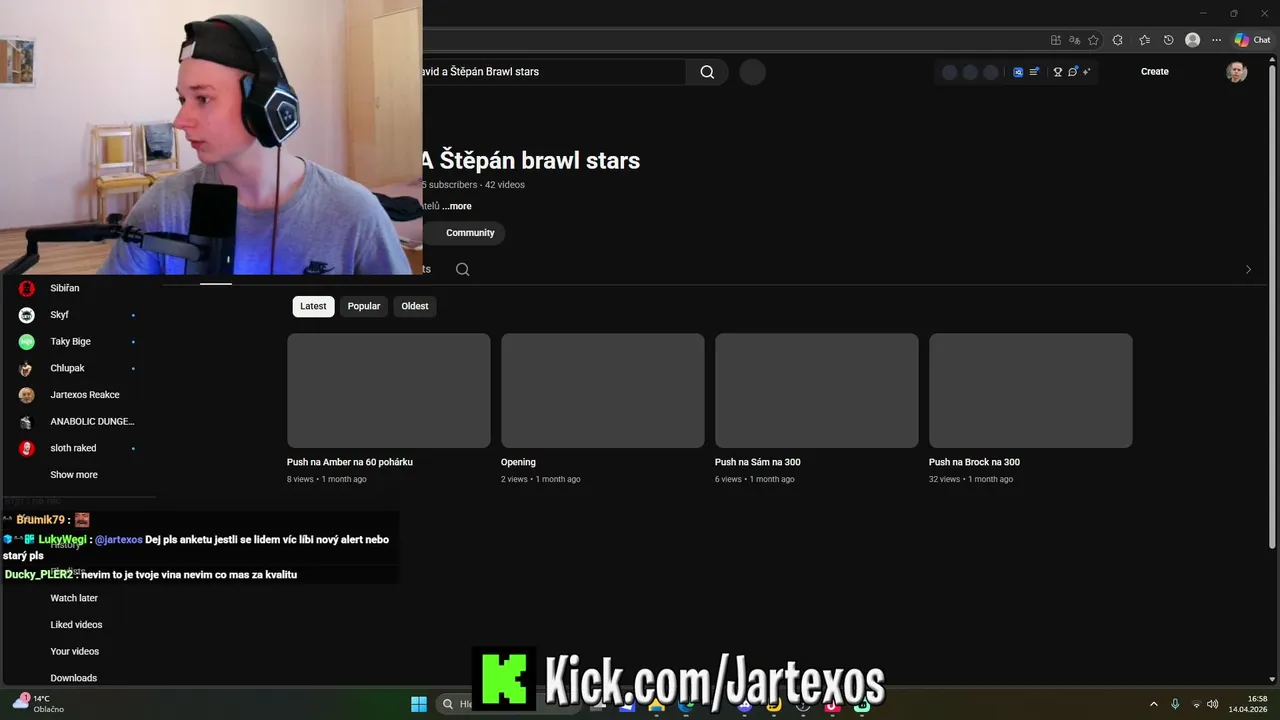Click thumbnail of Push na Brock video
1280x720 pixels.
click(x=1031, y=391)
